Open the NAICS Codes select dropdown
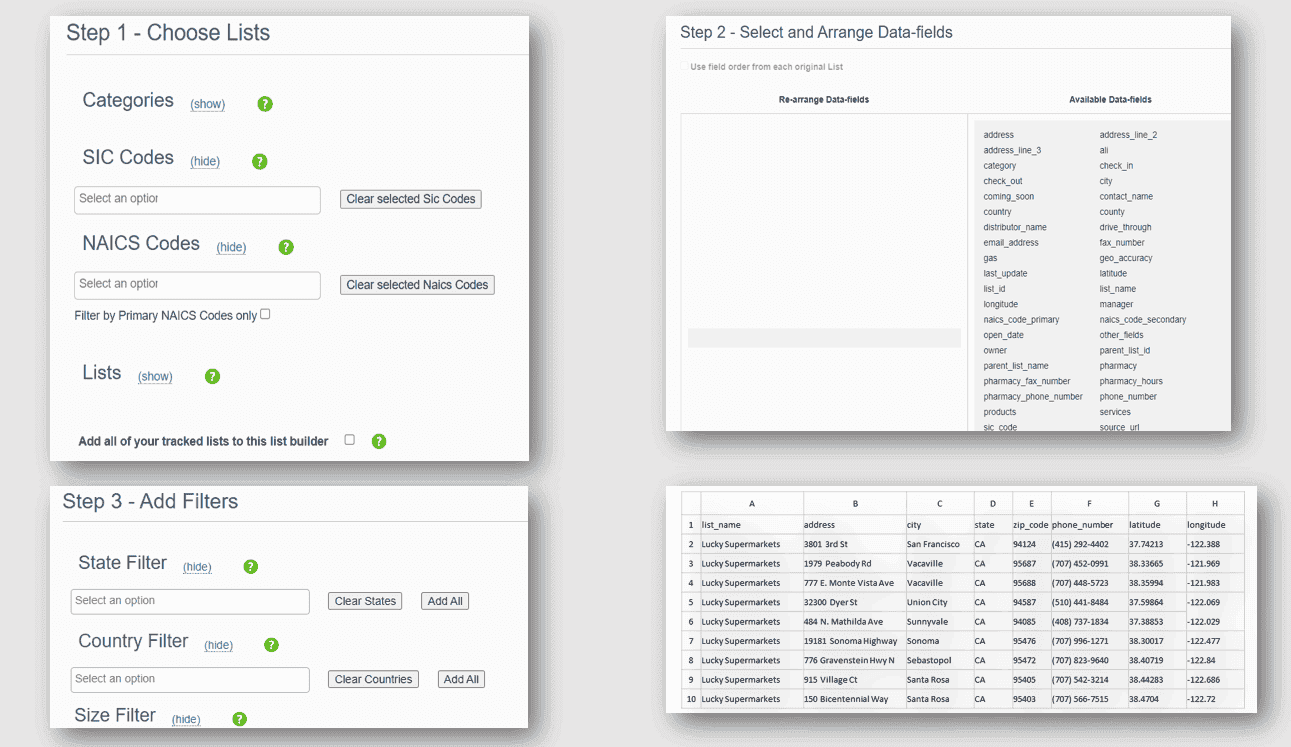This screenshot has height=747, width=1291. click(x=197, y=285)
